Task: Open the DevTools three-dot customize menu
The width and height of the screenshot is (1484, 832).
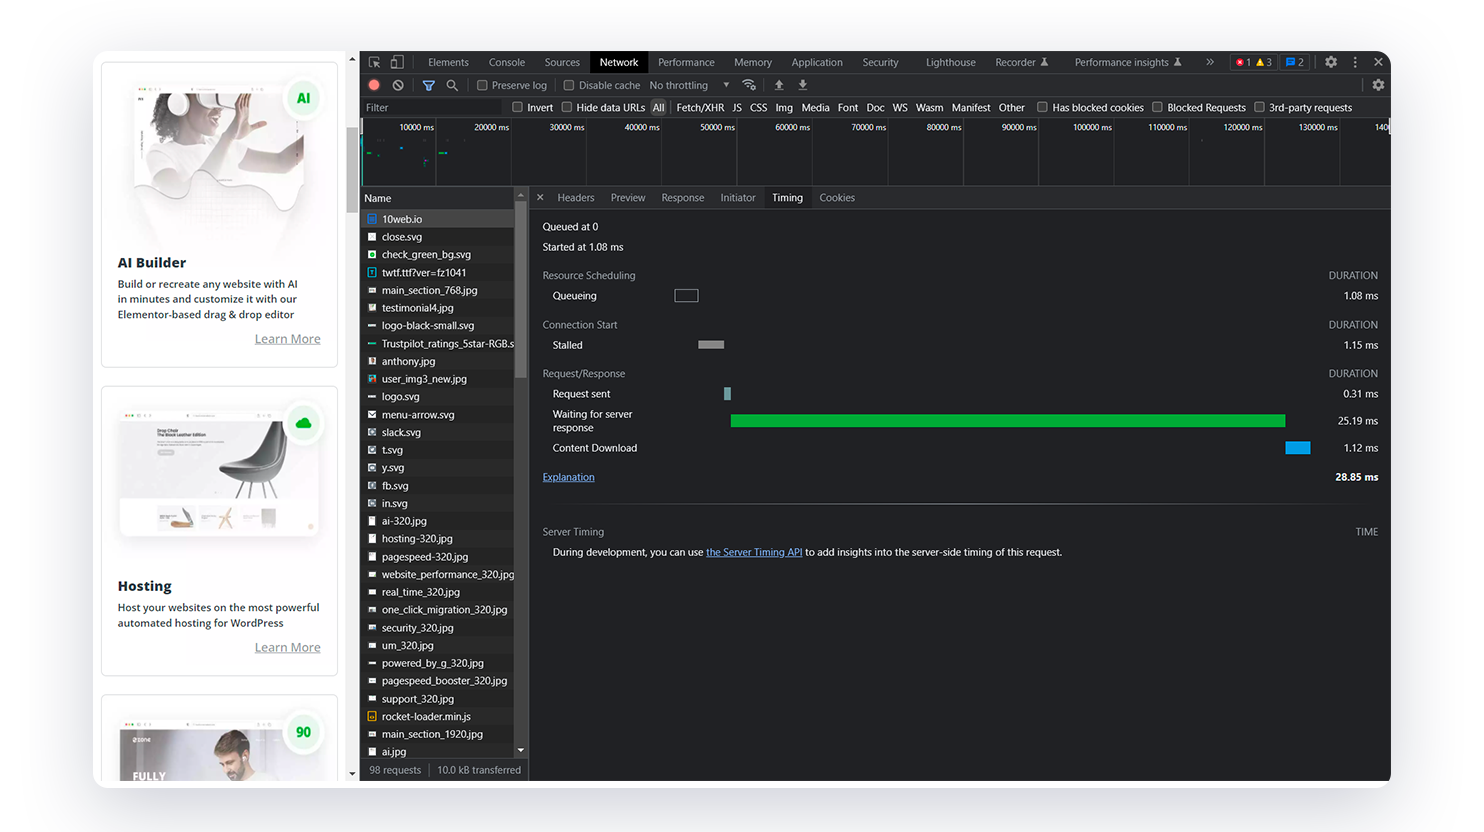Action: click(x=1355, y=62)
